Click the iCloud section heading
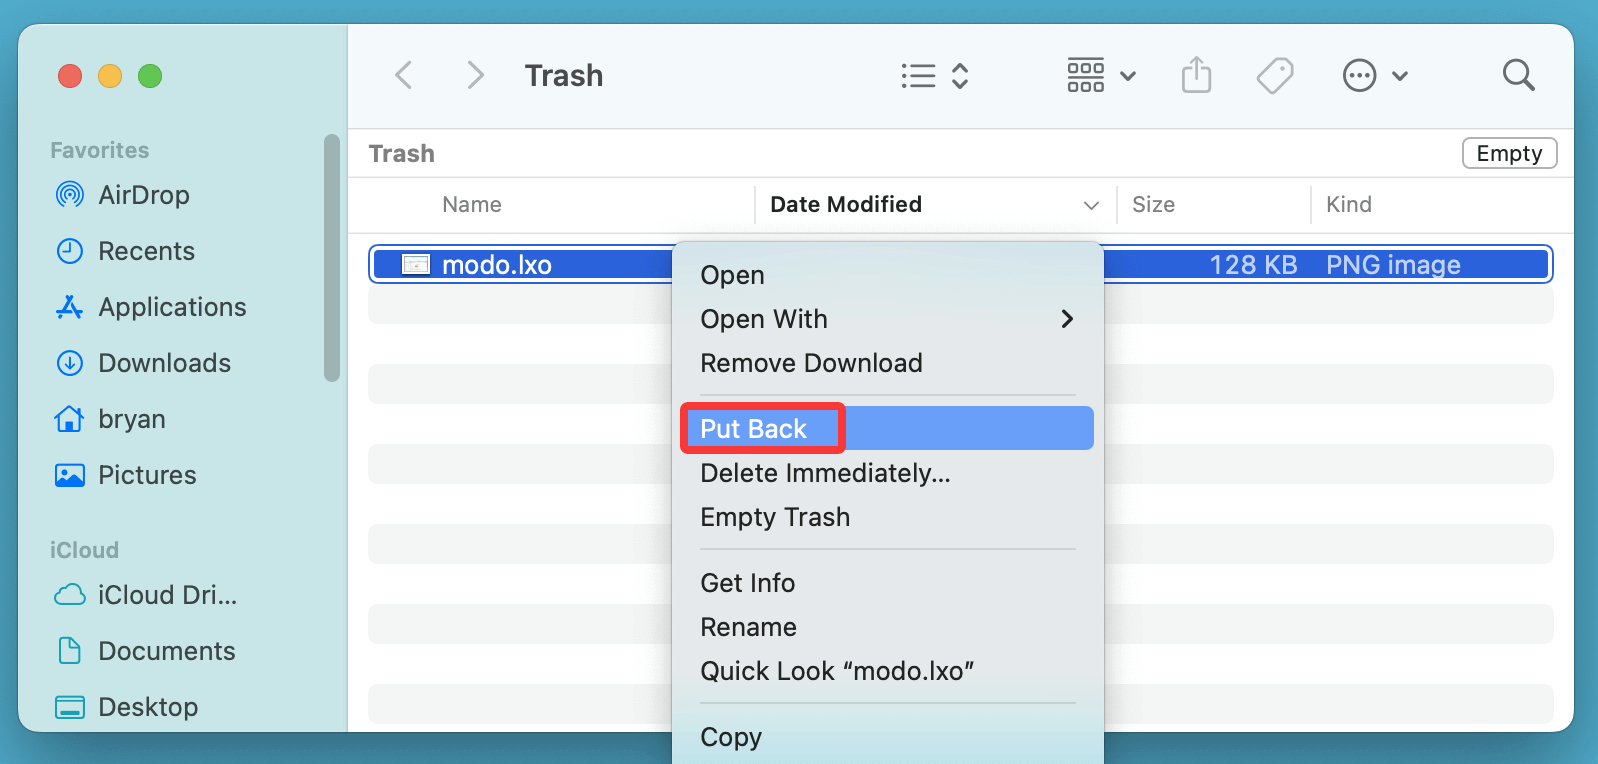Image resolution: width=1598 pixels, height=764 pixels. click(85, 550)
